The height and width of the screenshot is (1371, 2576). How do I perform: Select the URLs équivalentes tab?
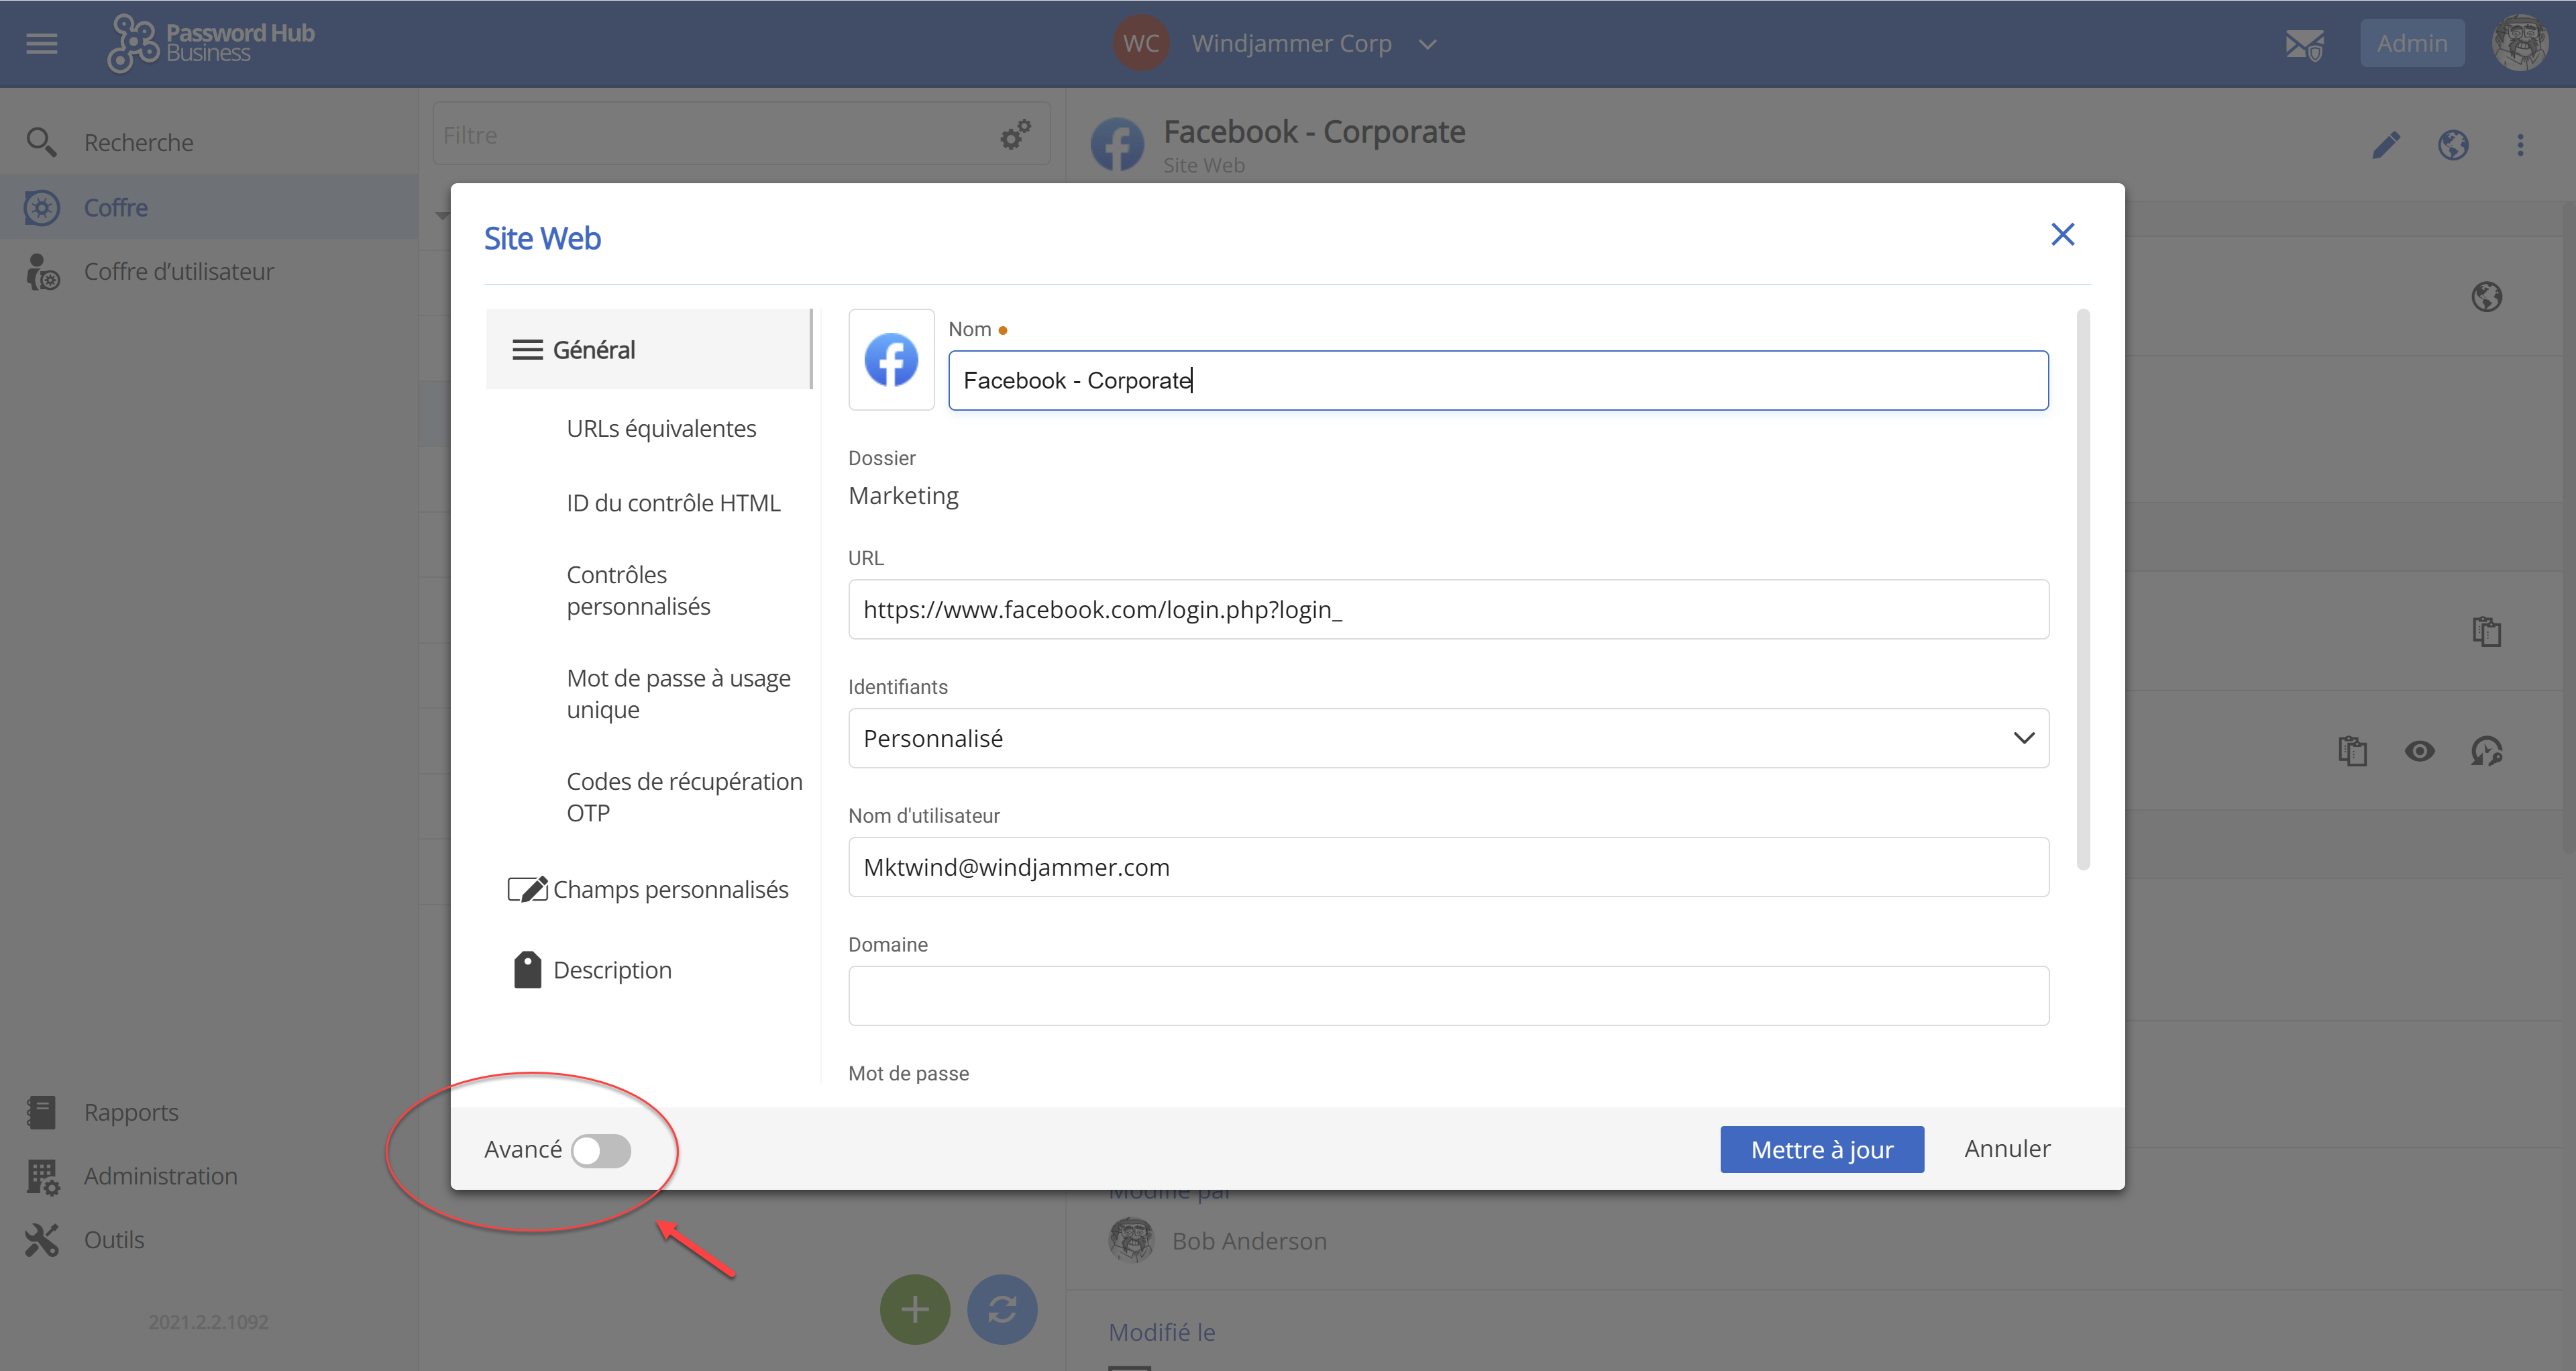point(661,428)
